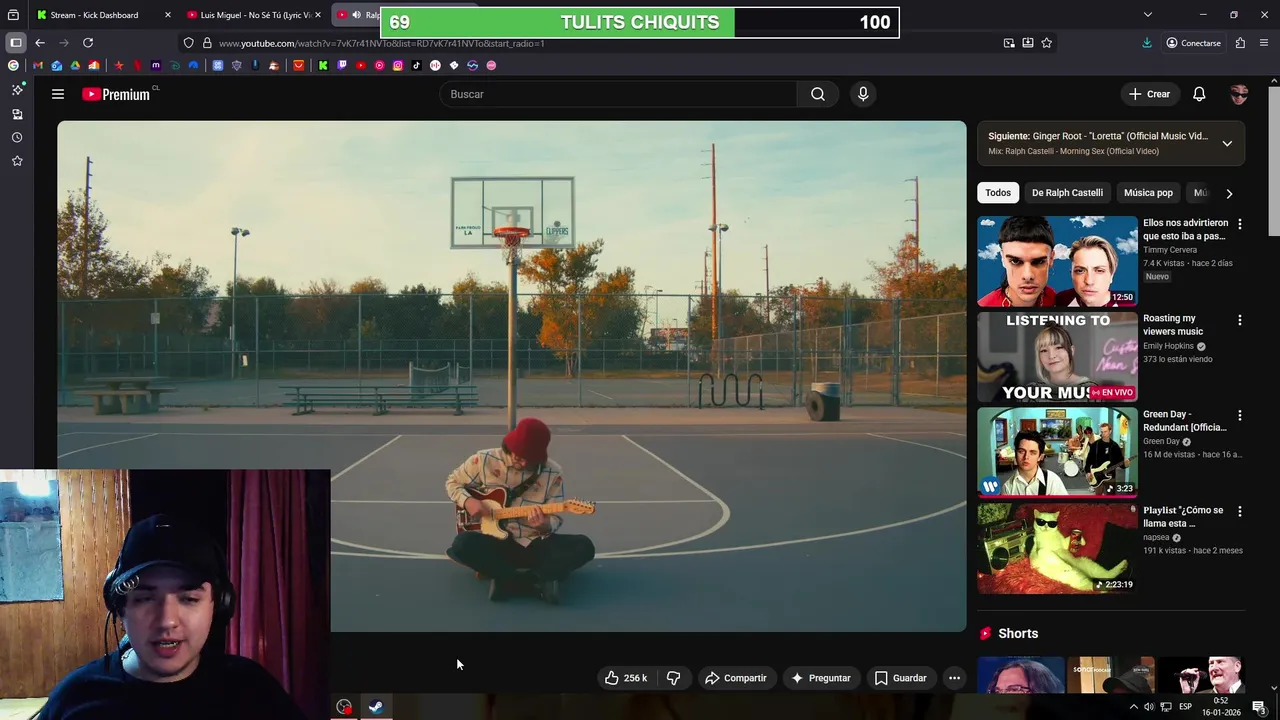Click the Compartir share button
Image resolution: width=1280 pixels, height=720 pixels.
point(735,678)
